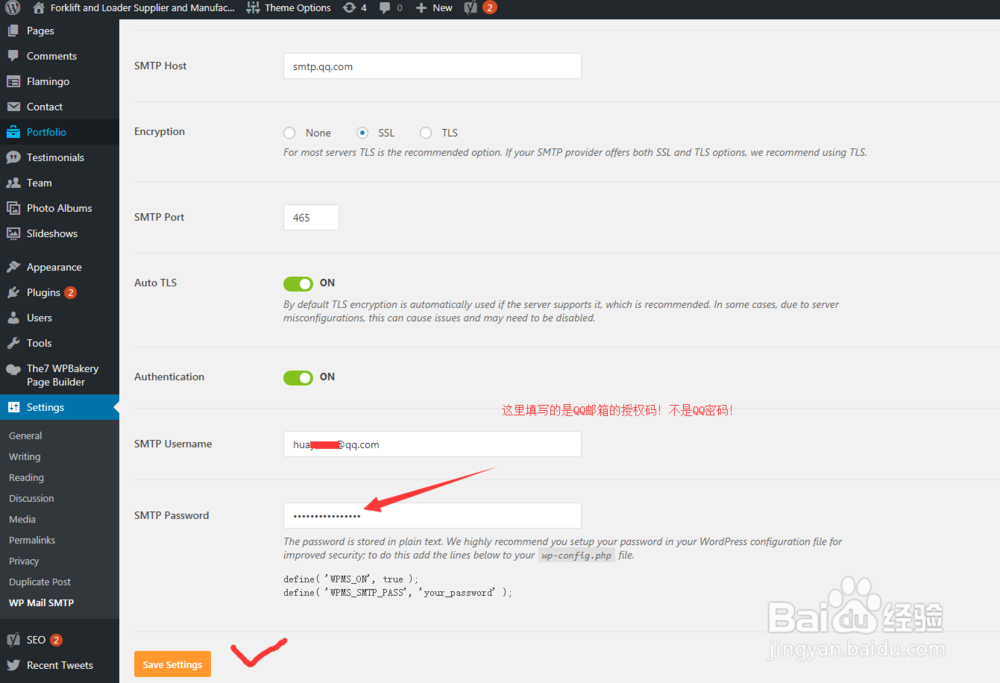The image size is (1000, 683).
Task: Click the wp-config.php code text
Action: click(x=577, y=555)
